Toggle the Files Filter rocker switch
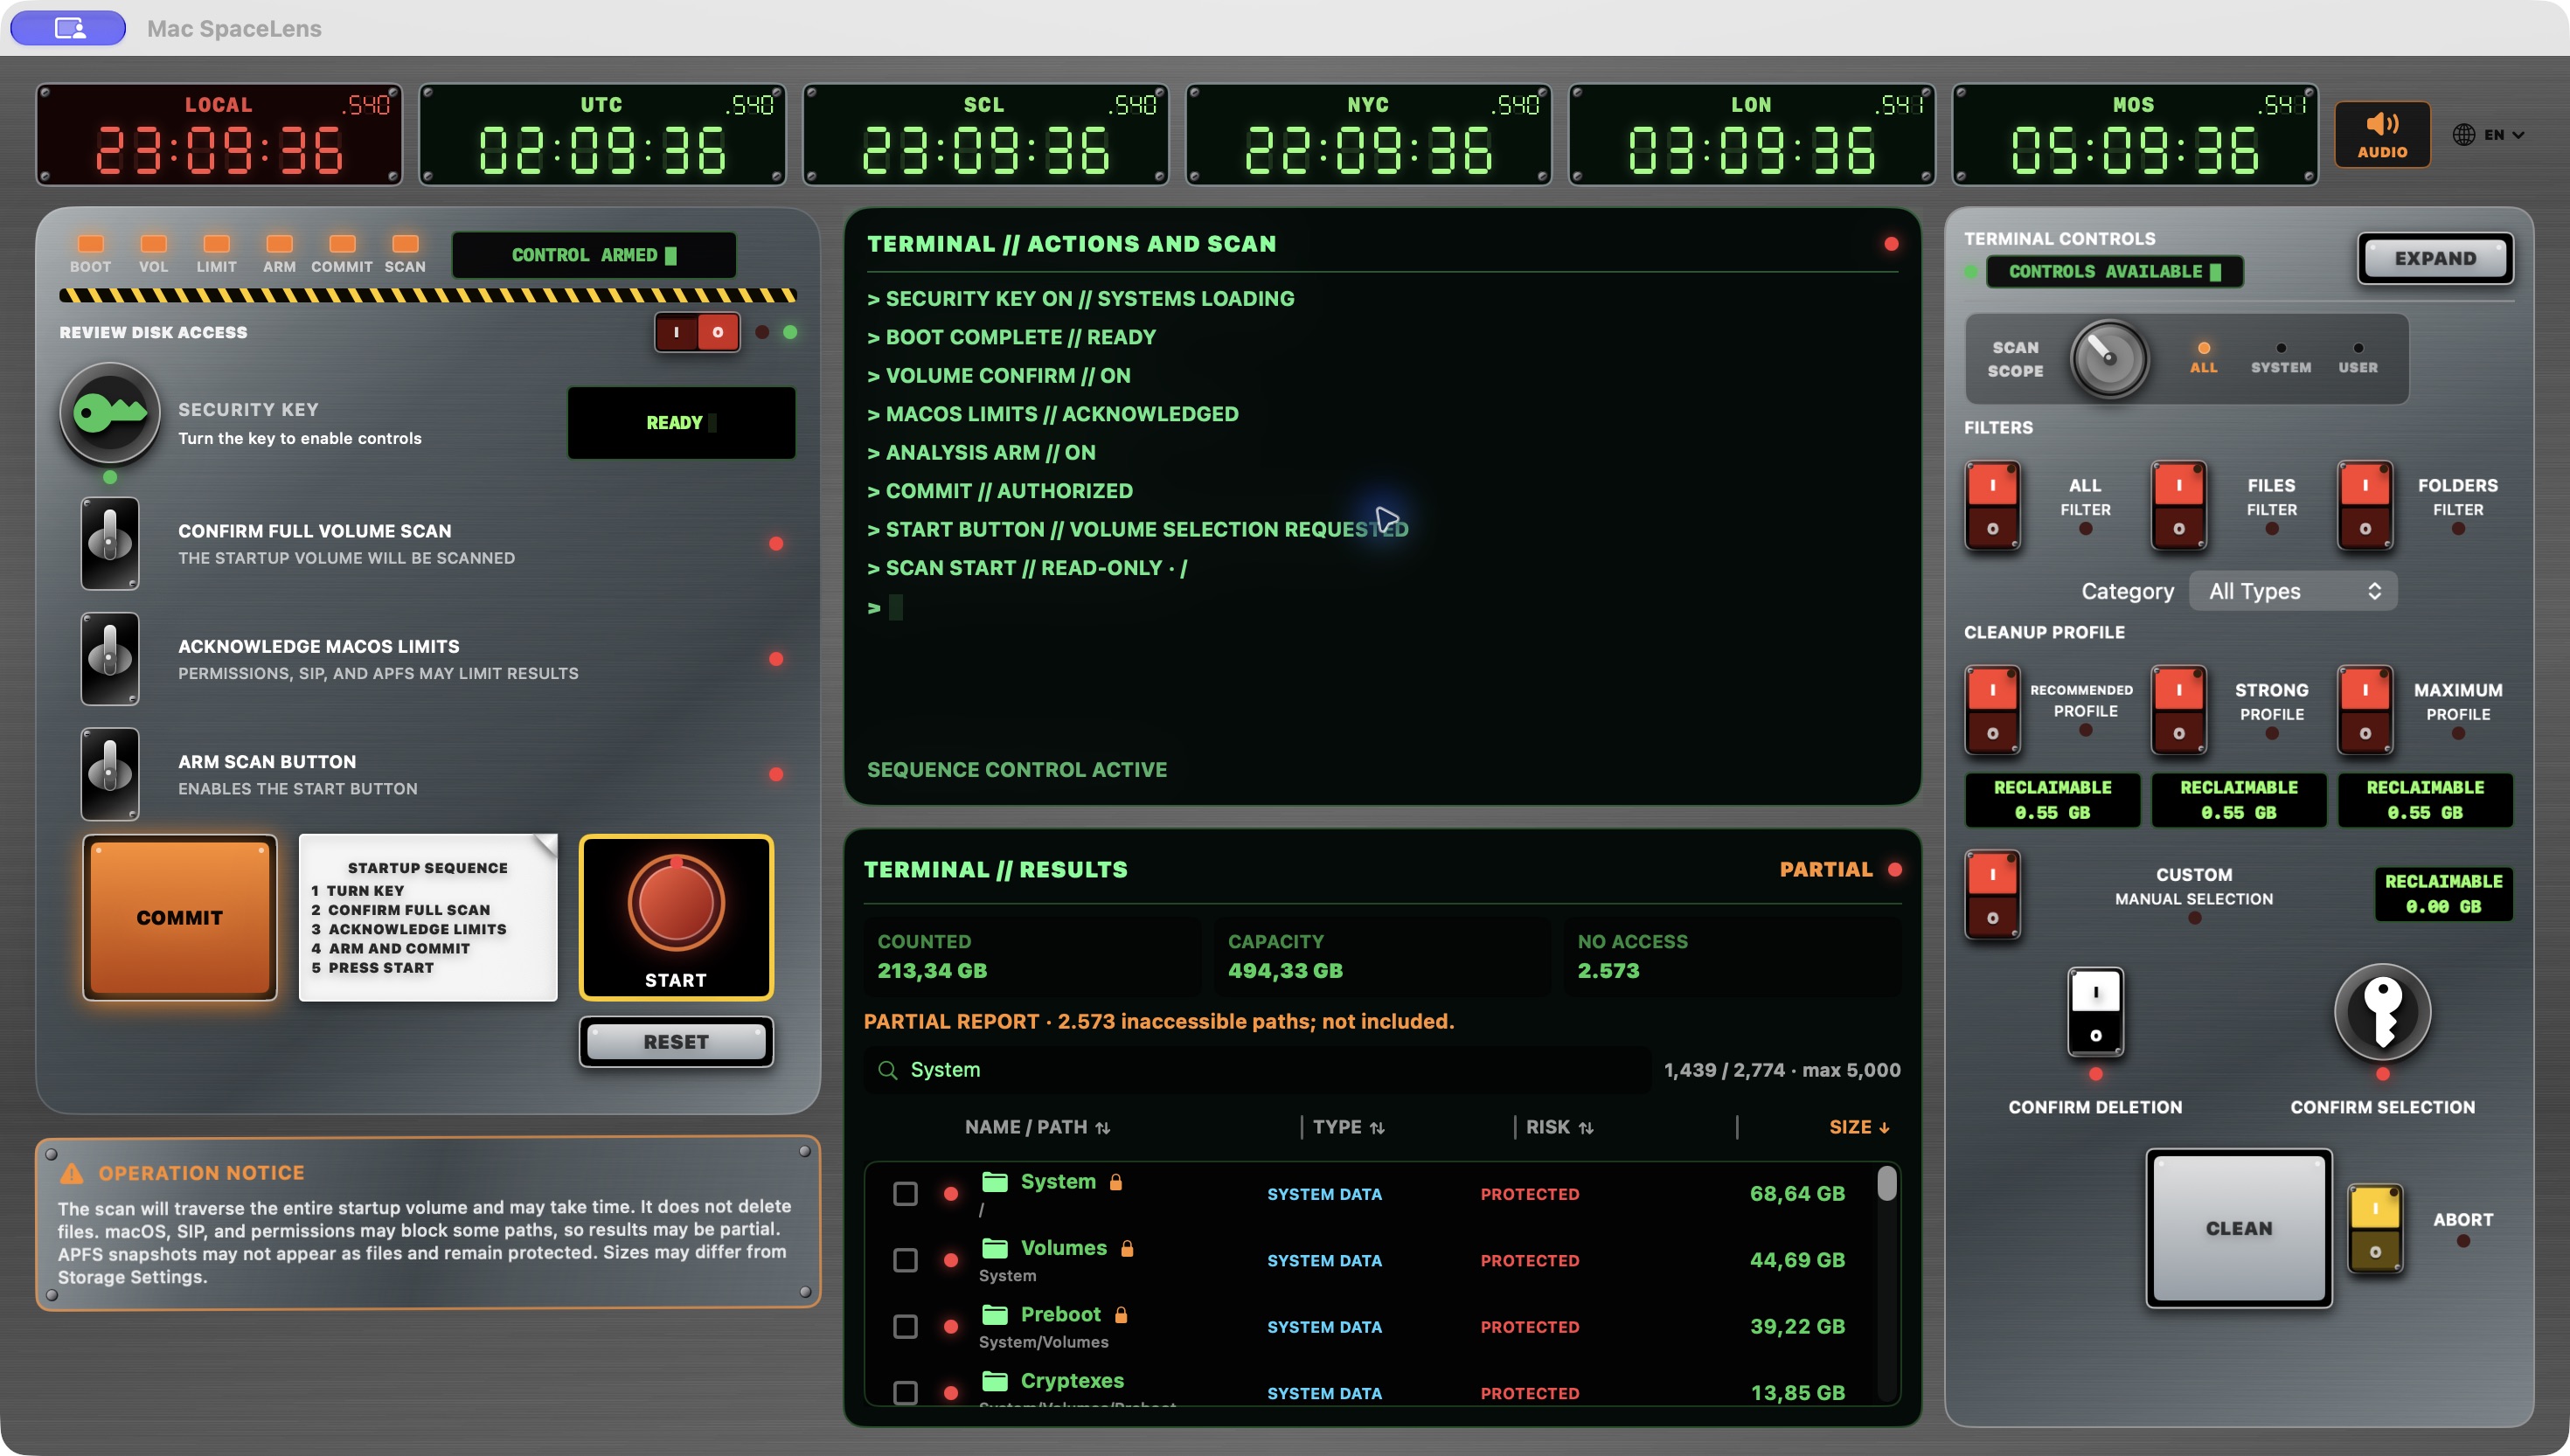This screenshot has width=2570, height=1456. 2178,505
